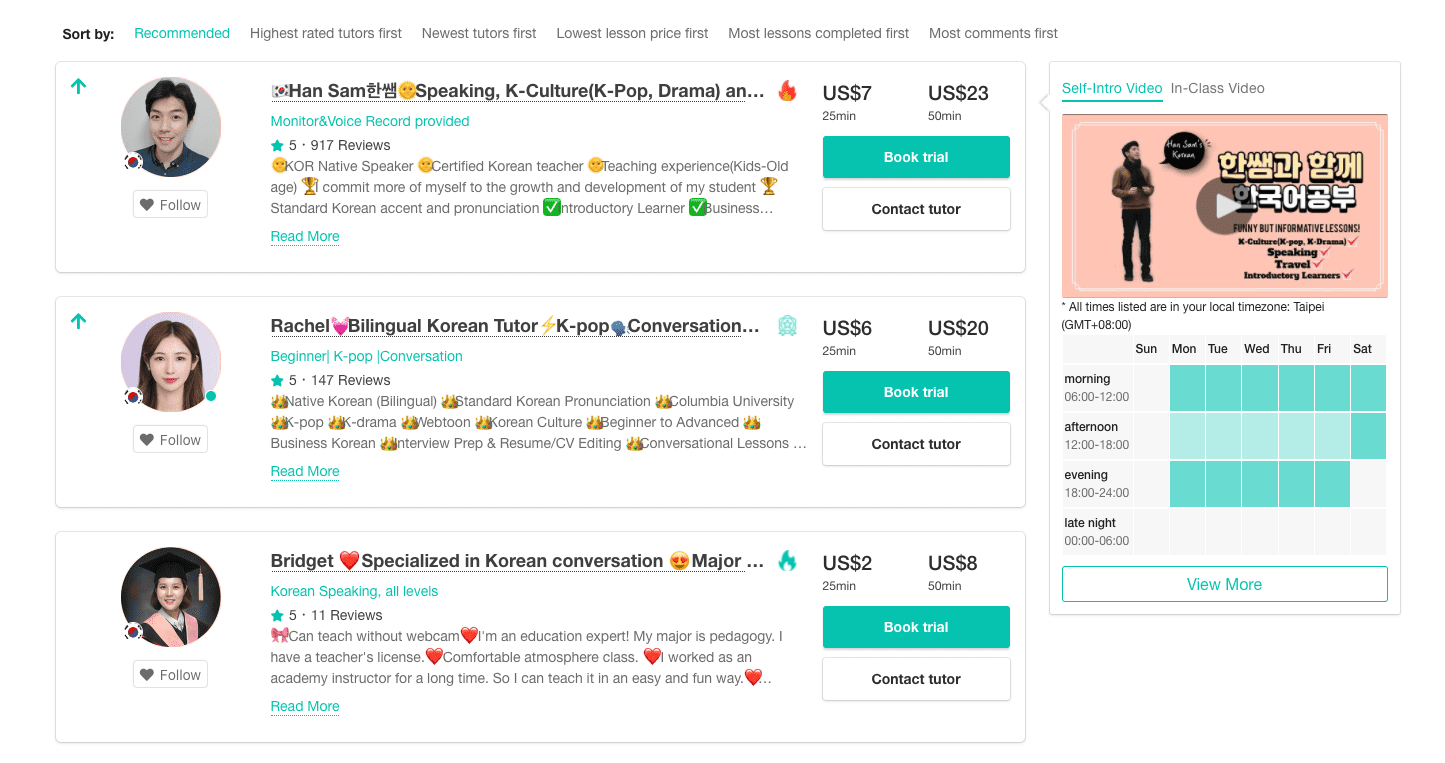Viewport: 1445px width, 763px height.
Task: Switch to the In-Class Video tab
Action: coord(1218,88)
